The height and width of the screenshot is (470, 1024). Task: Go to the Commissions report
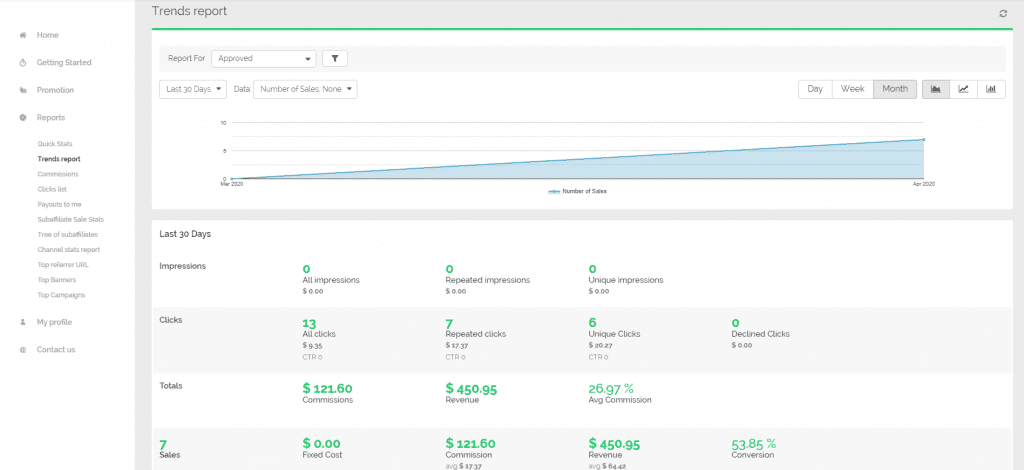click(58, 174)
